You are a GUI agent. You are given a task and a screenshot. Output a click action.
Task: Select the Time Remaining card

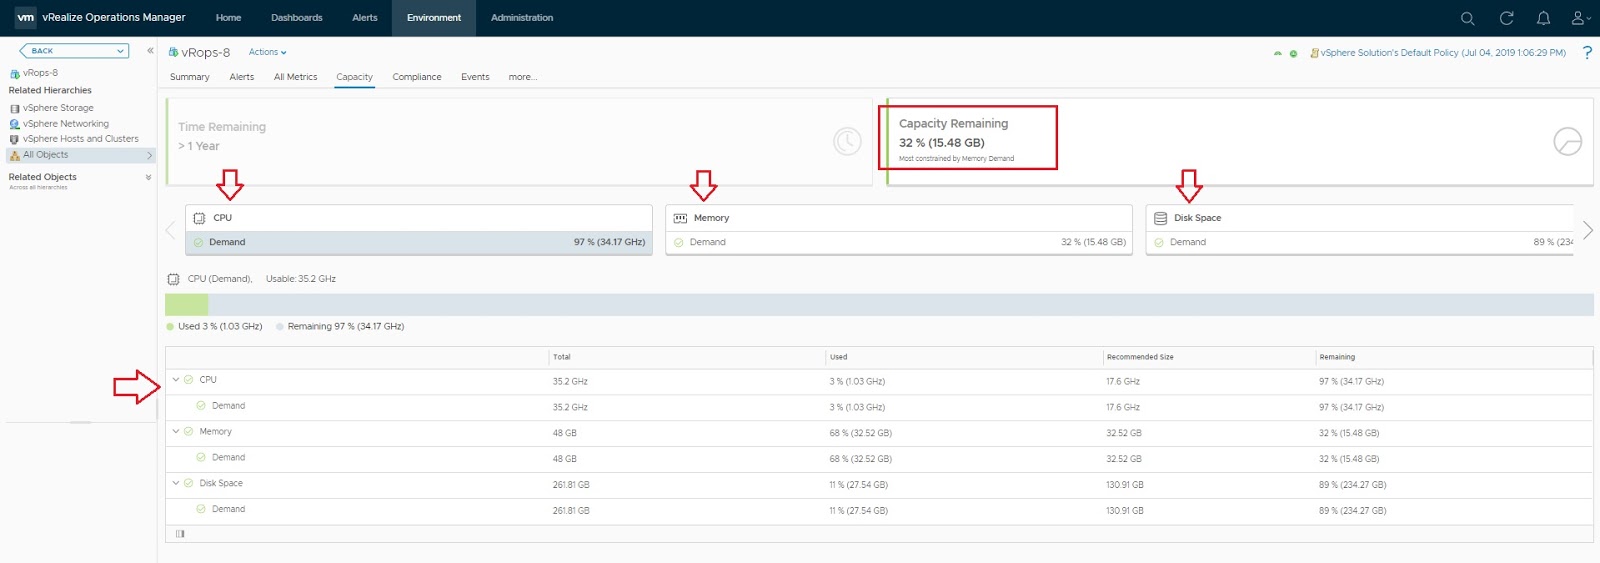coord(519,141)
